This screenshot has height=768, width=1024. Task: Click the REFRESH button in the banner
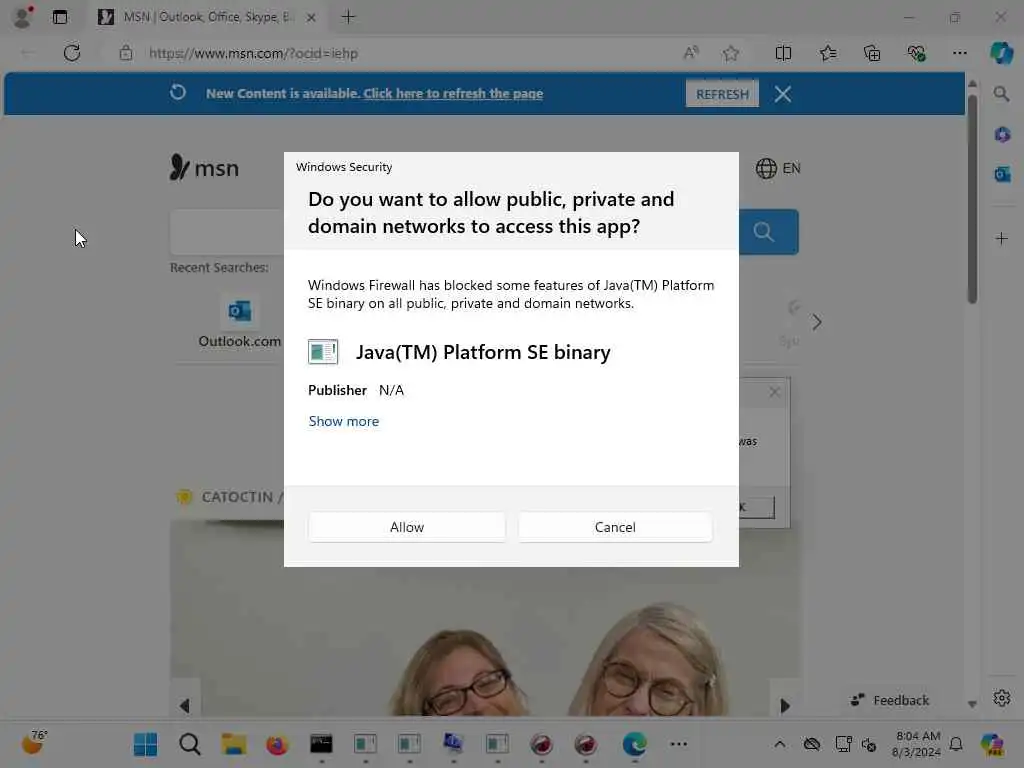pos(722,94)
